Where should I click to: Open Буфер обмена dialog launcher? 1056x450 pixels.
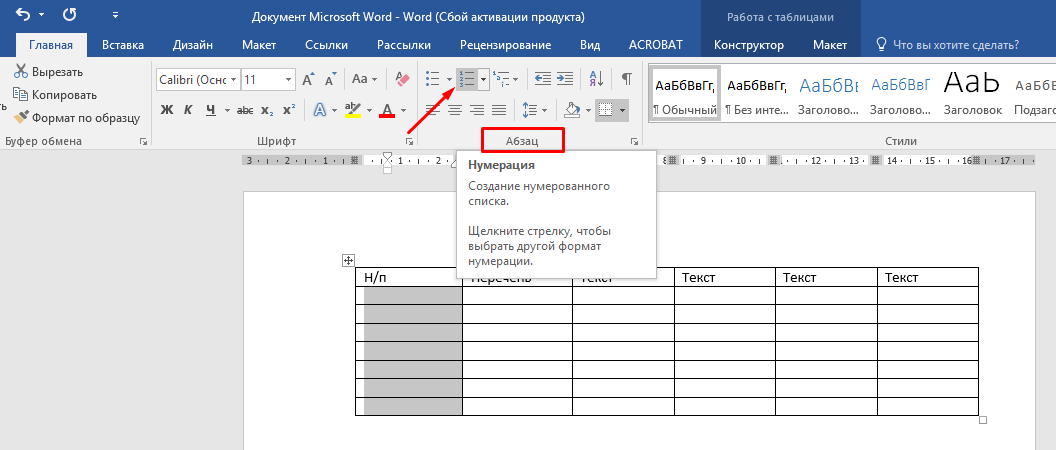tap(143, 141)
